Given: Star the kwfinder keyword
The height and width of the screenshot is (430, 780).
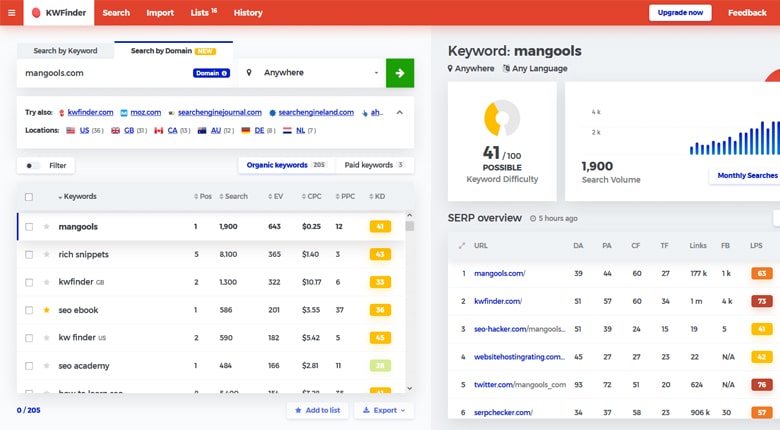Looking at the screenshot, I should pos(47,282).
